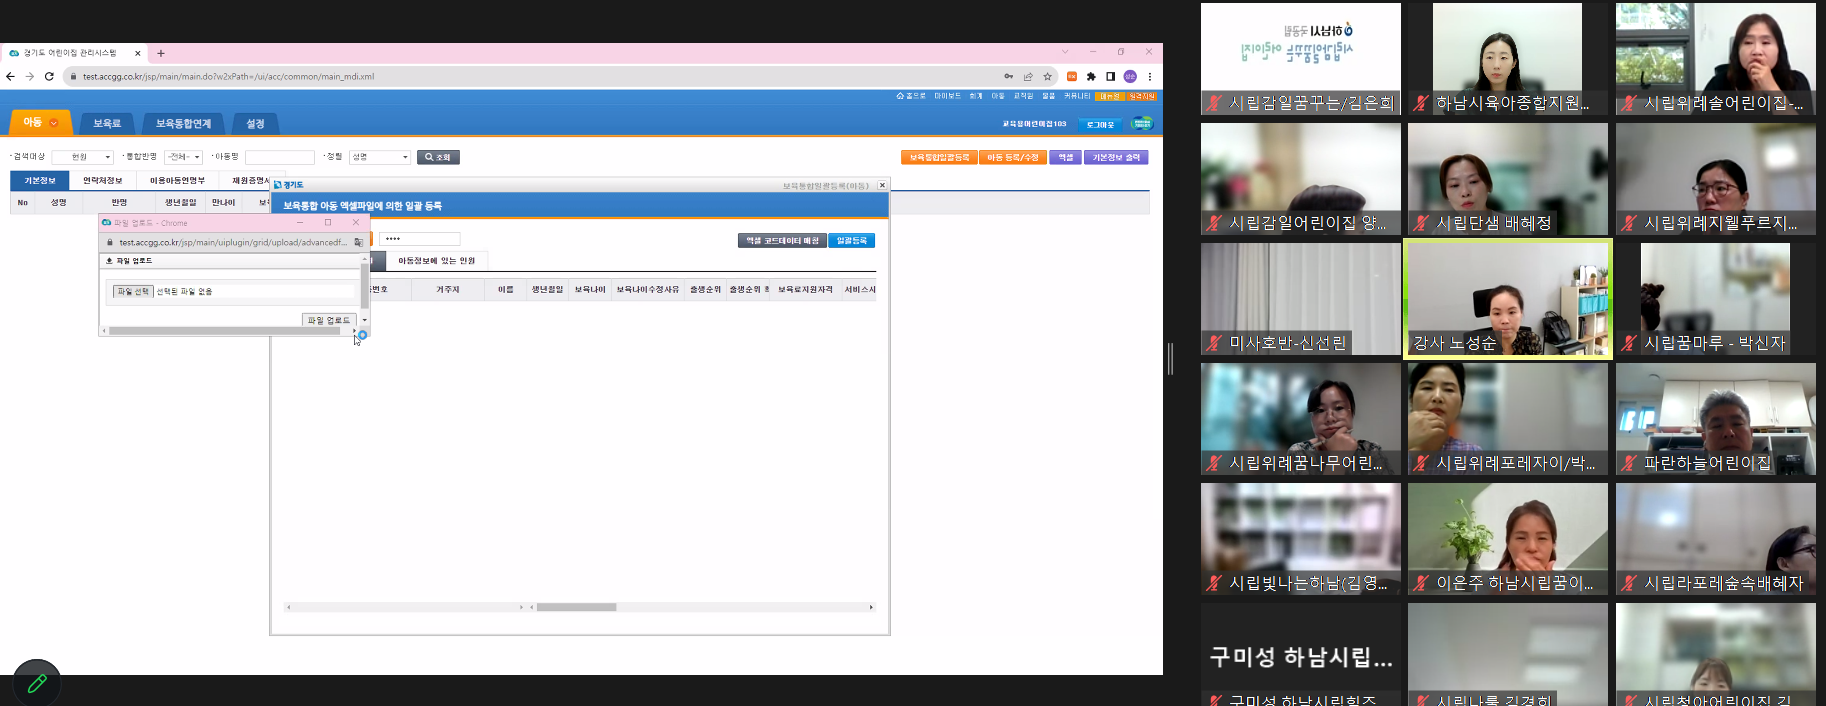Click the 홈으로 home link
This screenshot has width=1826, height=706.
[x=911, y=96]
